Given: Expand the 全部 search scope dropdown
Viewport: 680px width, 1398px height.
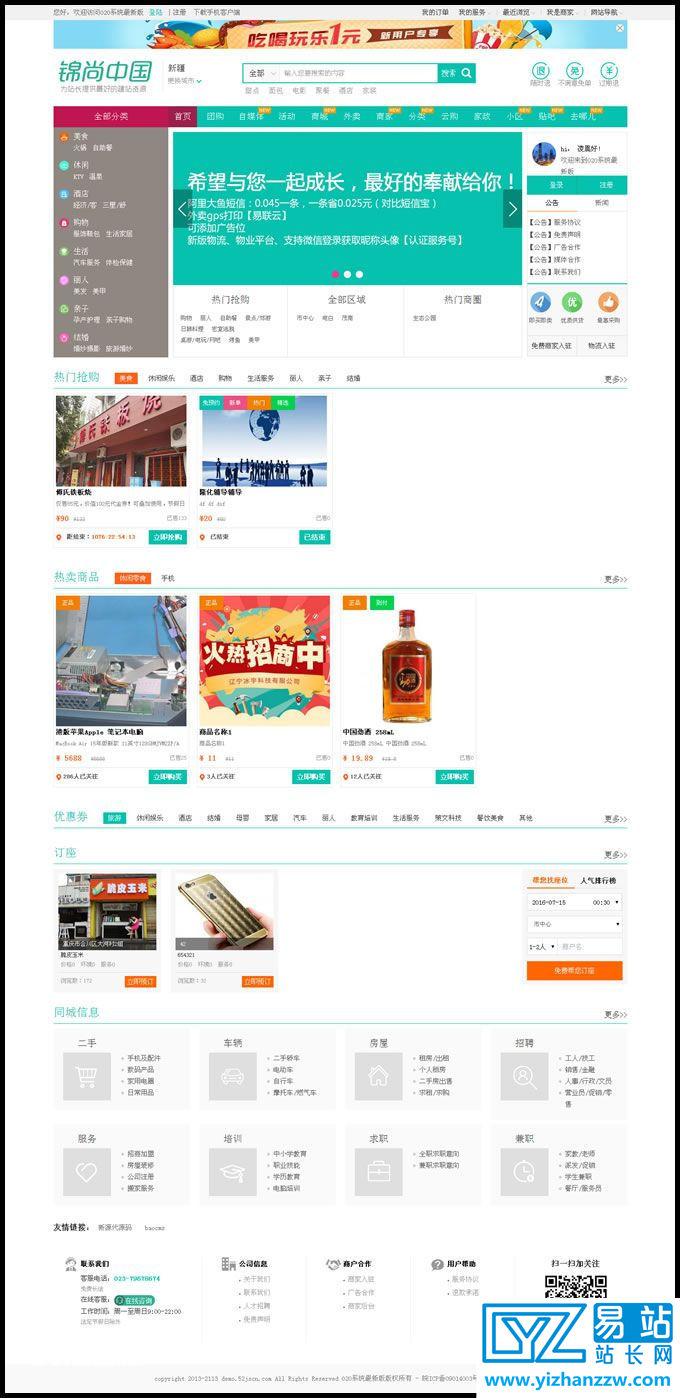Looking at the screenshot, I should coord(260,73).
